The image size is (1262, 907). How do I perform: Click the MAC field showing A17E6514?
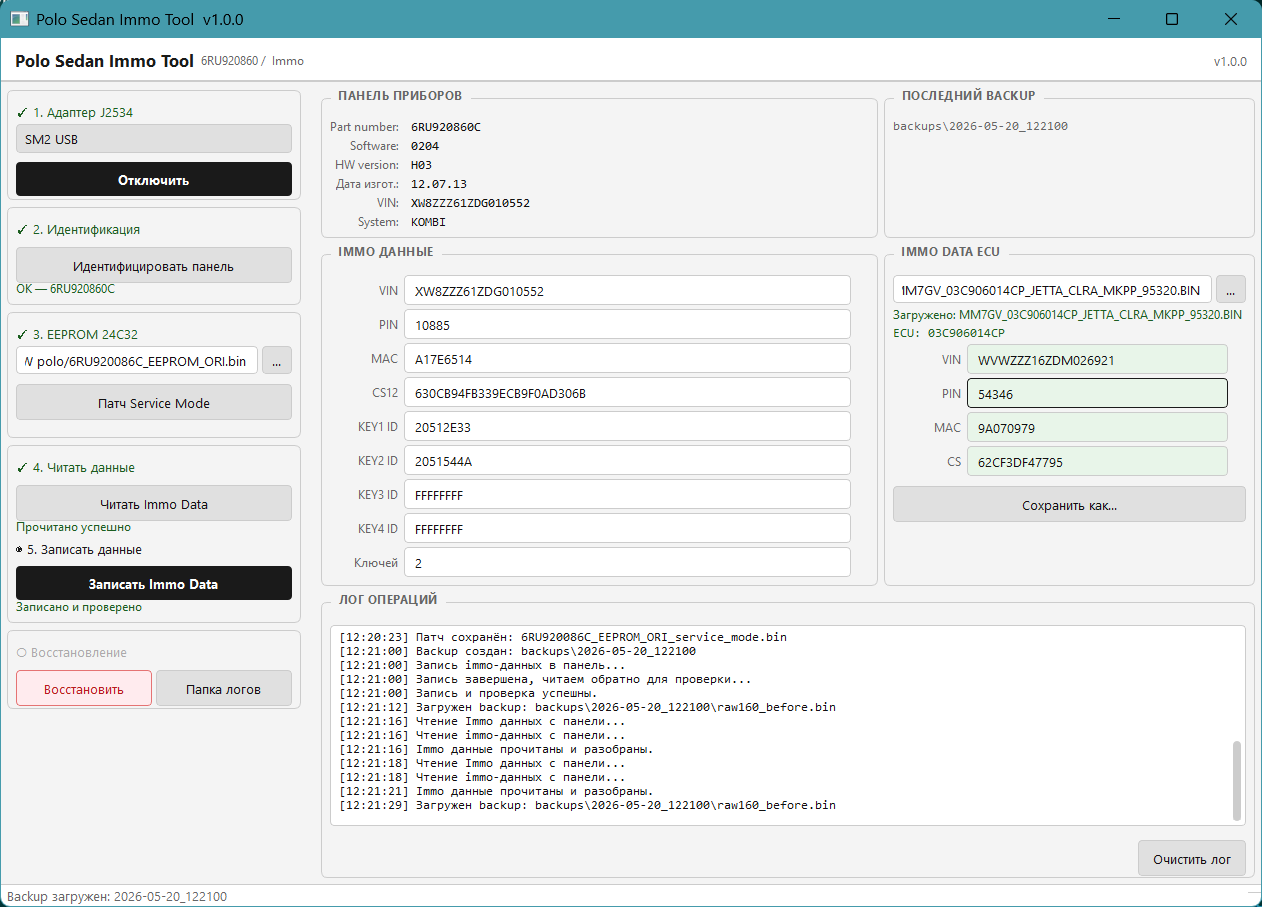(627, 359)
